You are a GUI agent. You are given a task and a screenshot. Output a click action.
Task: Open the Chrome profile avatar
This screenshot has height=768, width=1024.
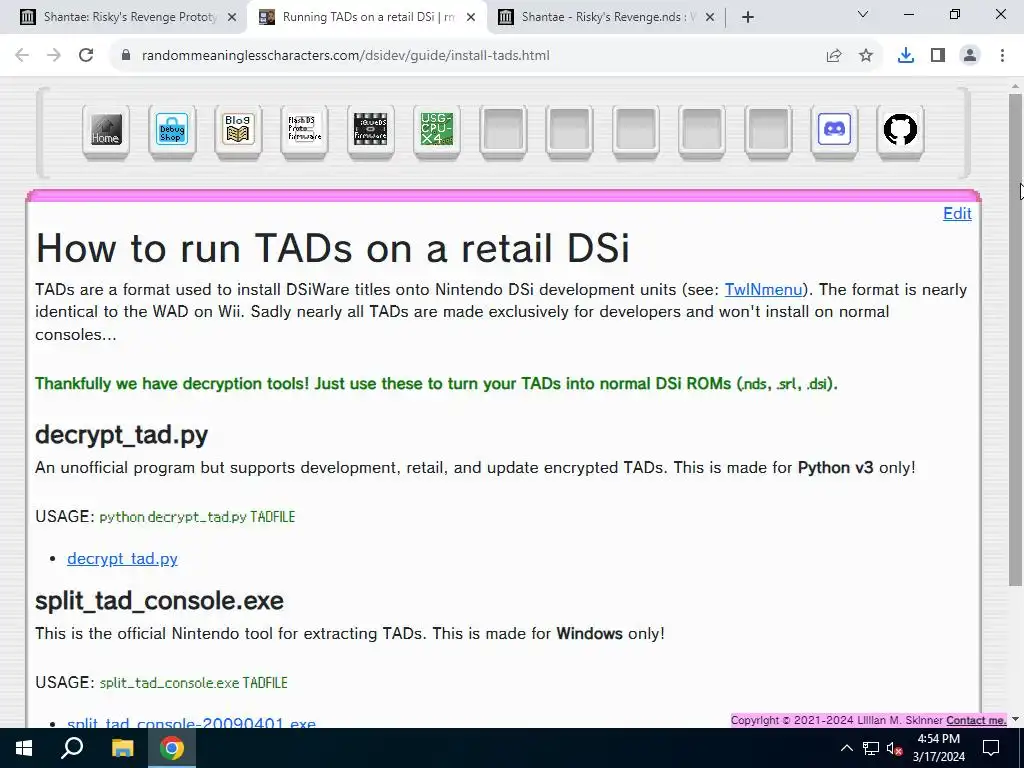(970, 56)
